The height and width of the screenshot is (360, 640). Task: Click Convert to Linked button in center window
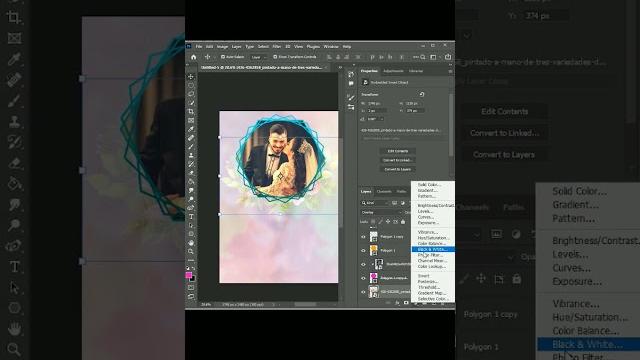[x=398, y=160]
